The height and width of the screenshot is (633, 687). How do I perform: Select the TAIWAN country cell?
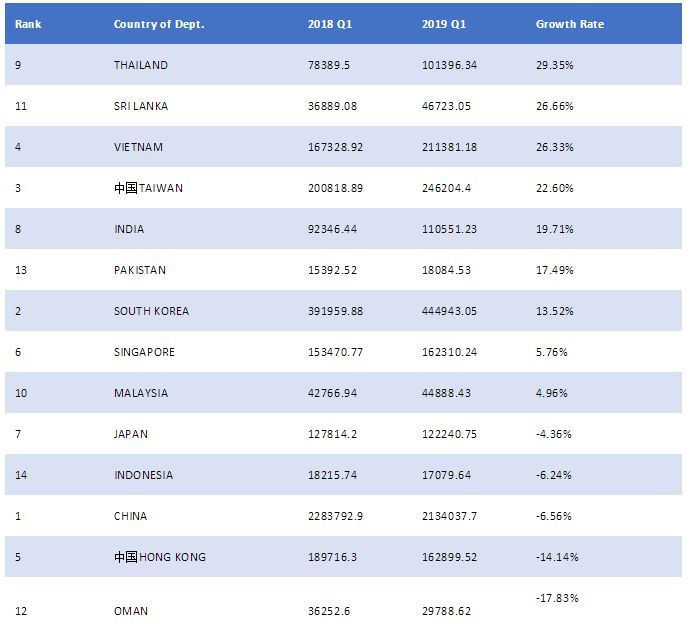149,188
